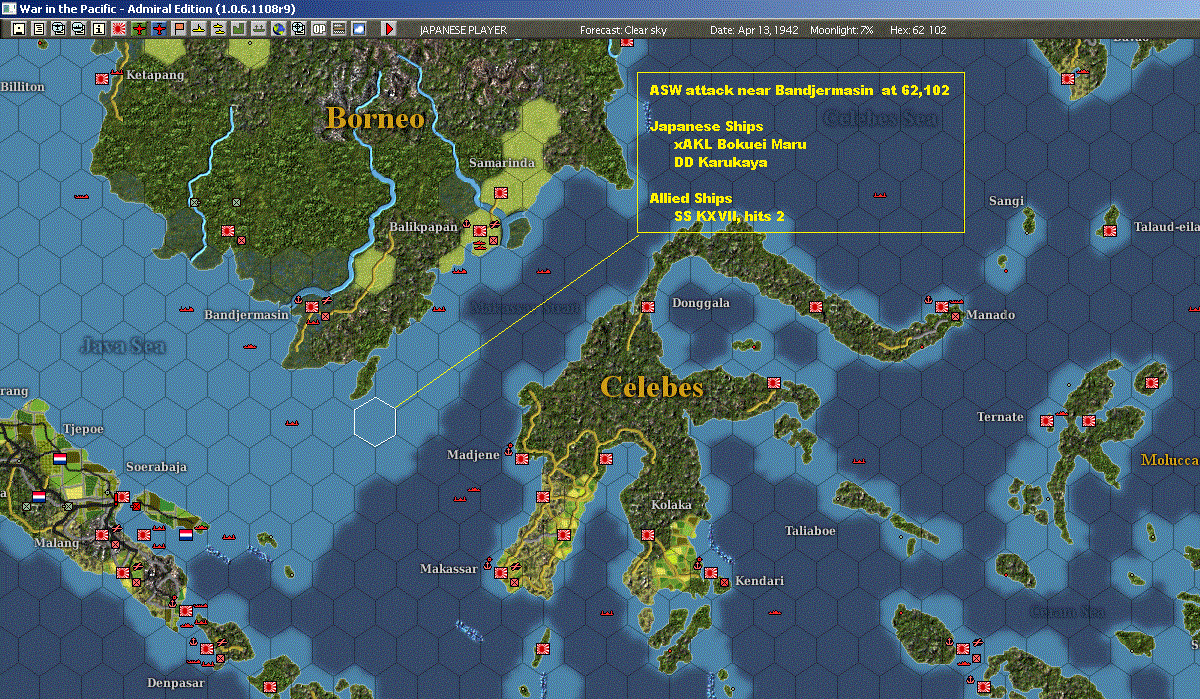This screenshot has width=1200, height=699.
Task: Click the Sangi island label
Action: 1006,201
